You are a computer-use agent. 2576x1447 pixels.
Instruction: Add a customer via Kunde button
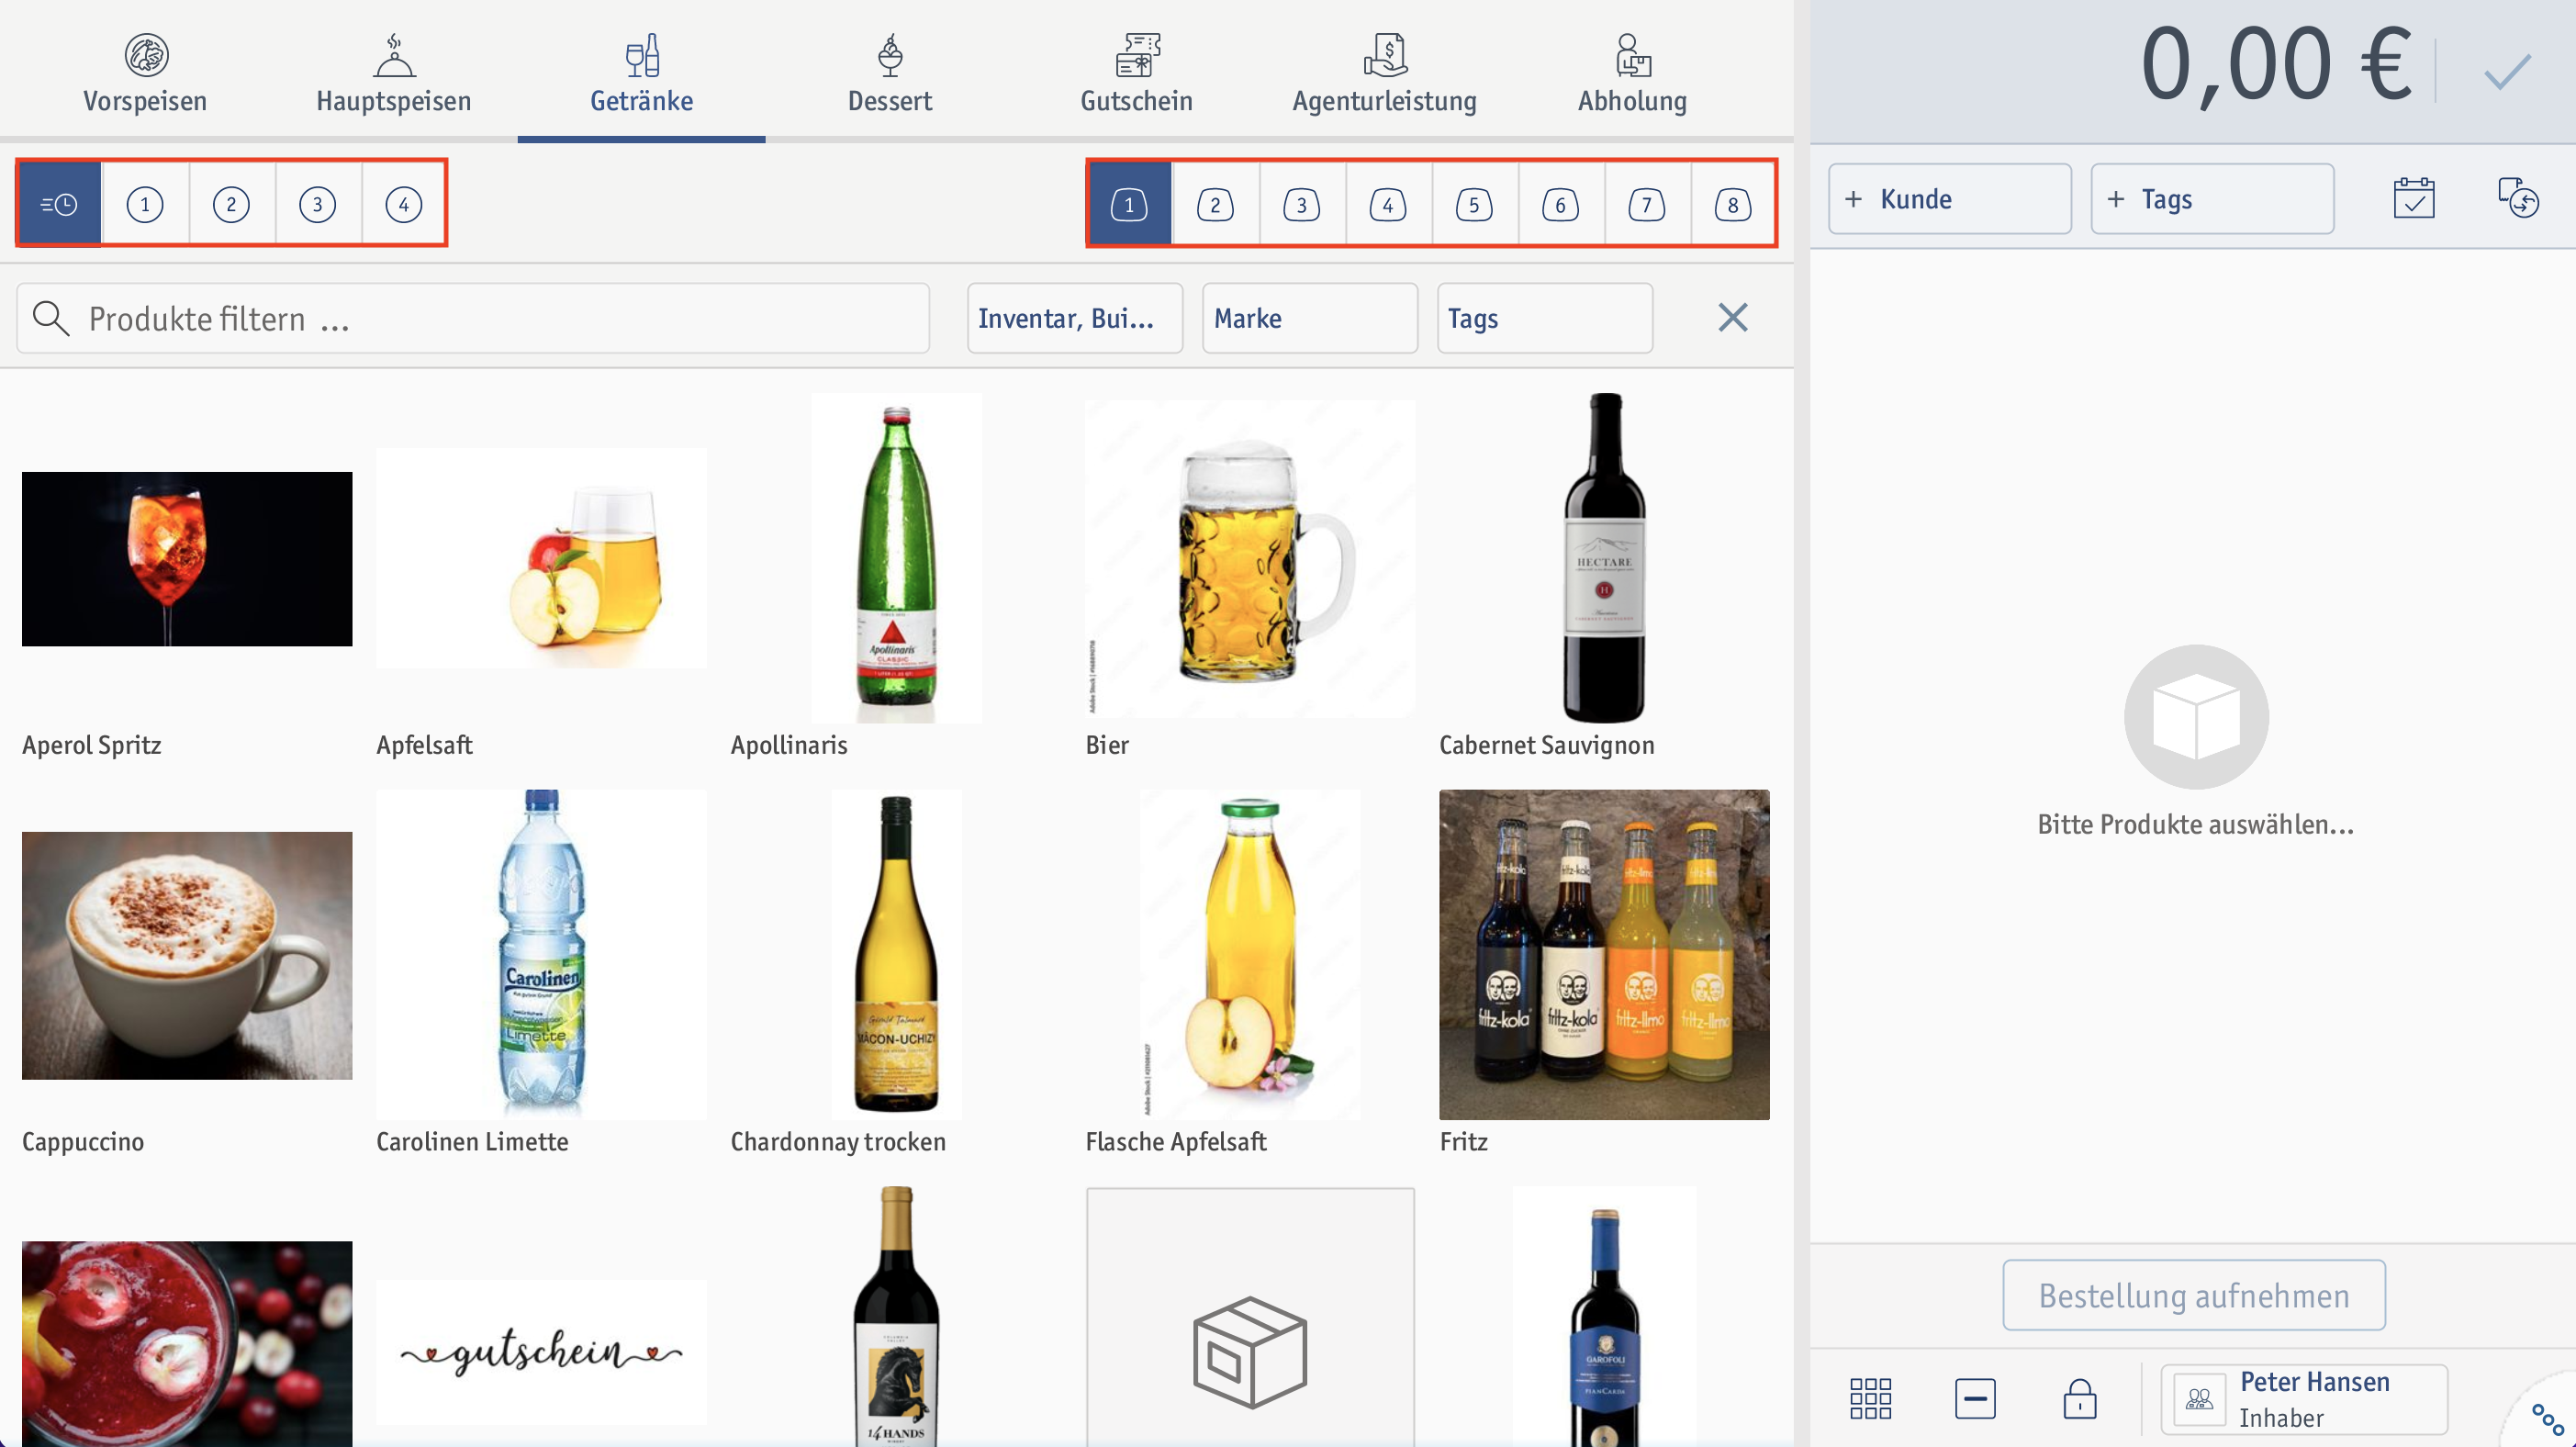click(x=1950, y=199)
